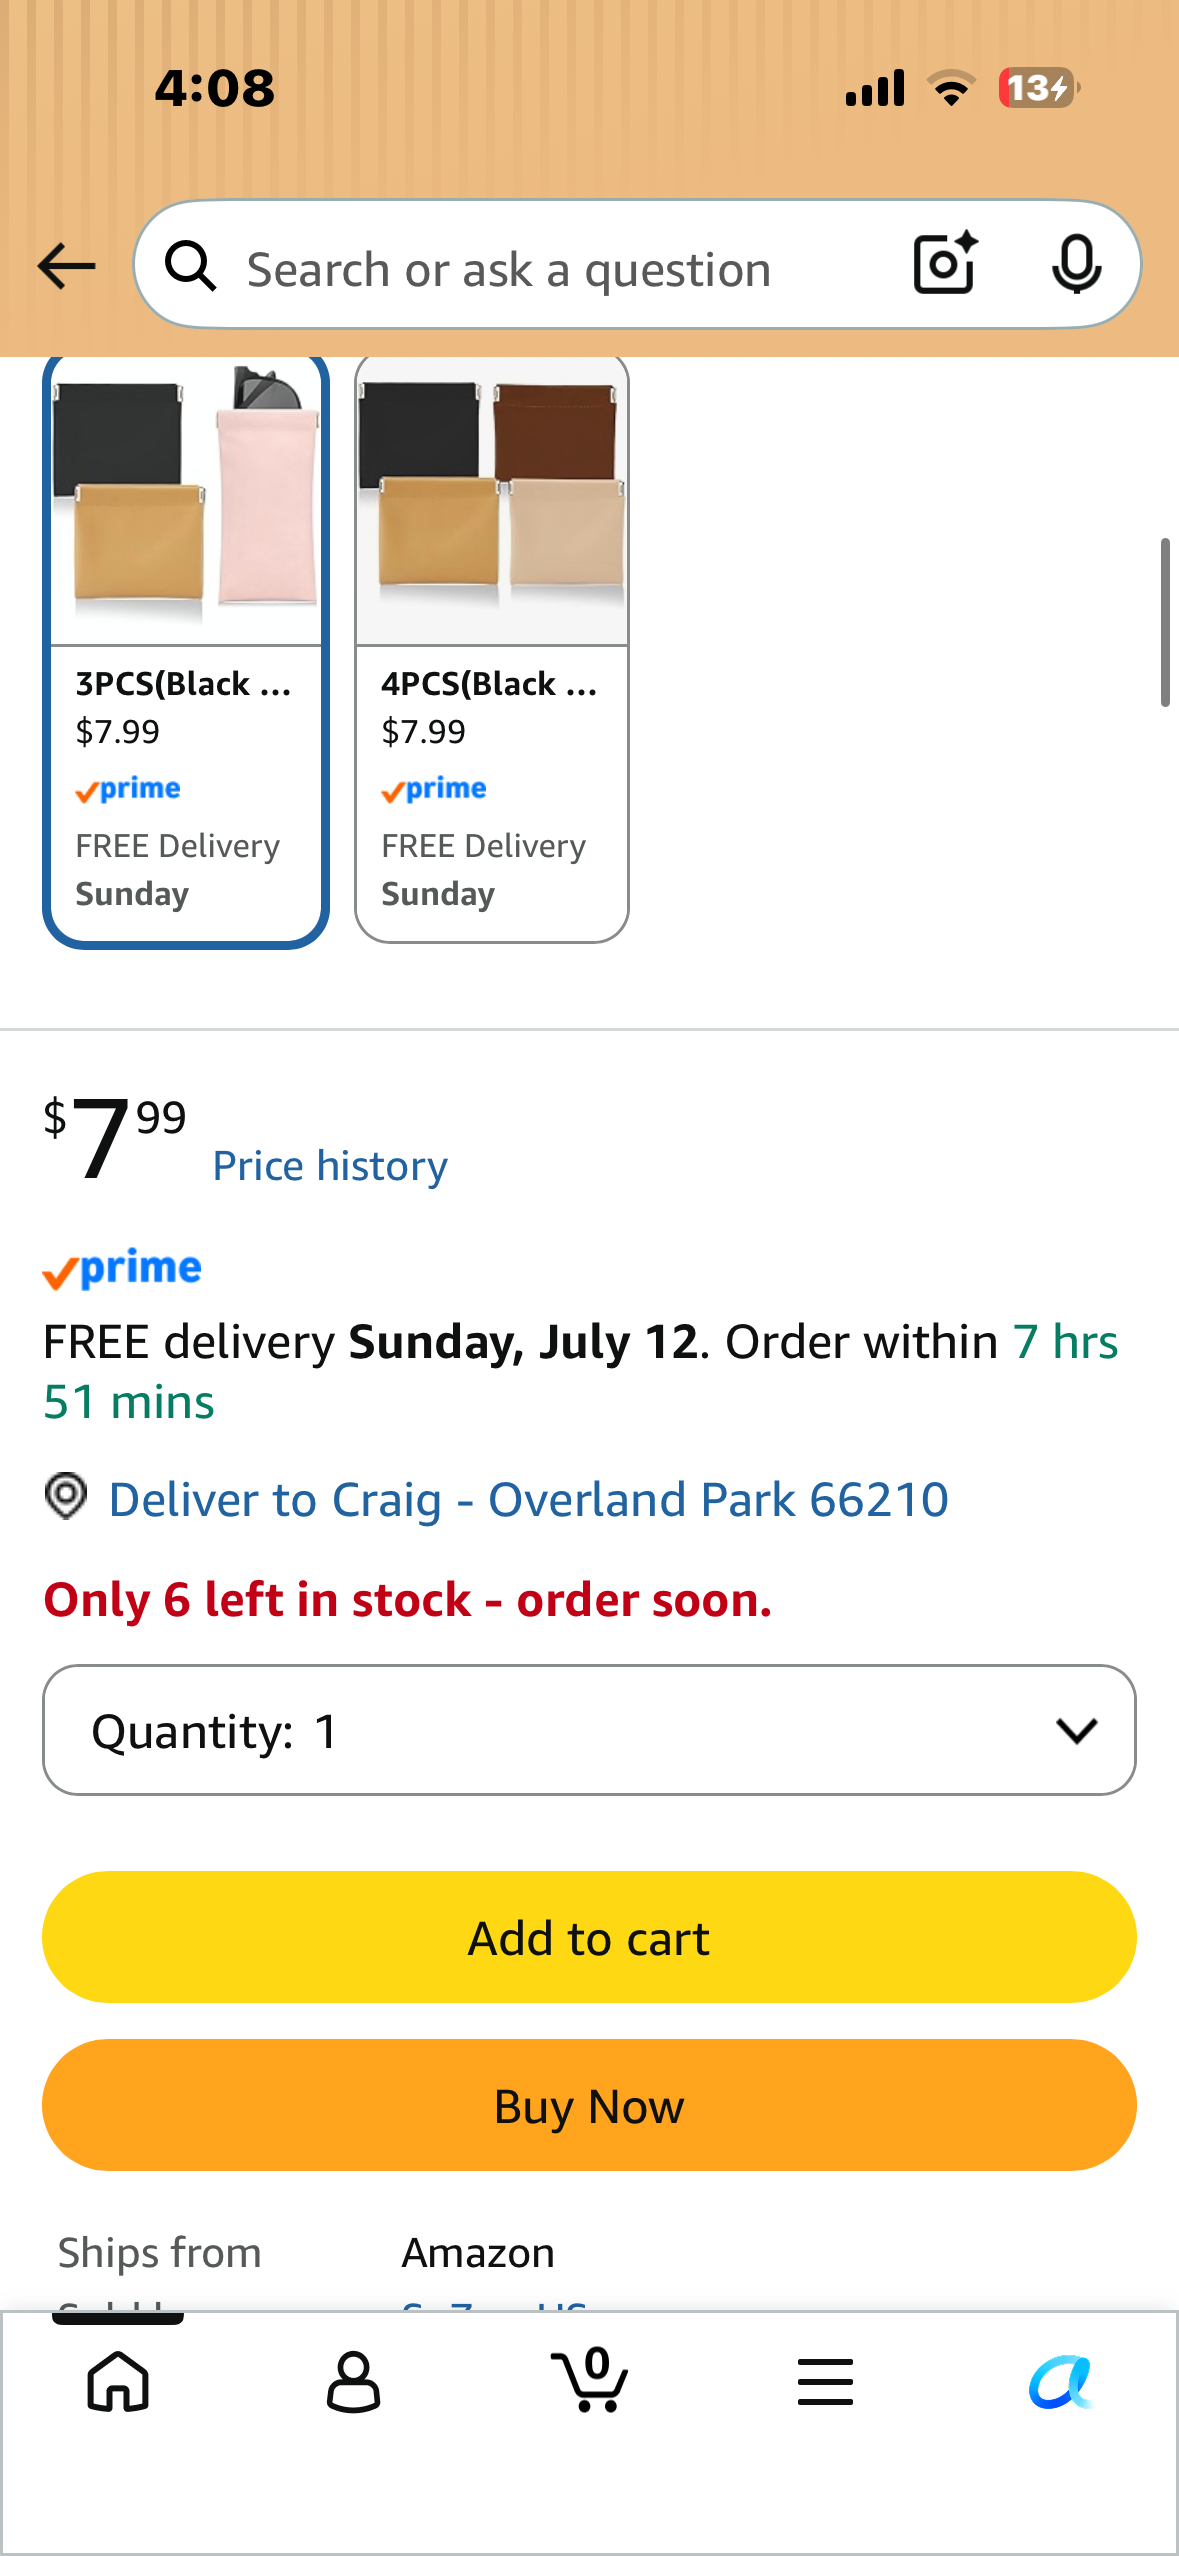The width and height of the screenshot is (1179, 2556).
Task: Open the Alexa assistant icon
Action: click(x=1061, y=2381)
